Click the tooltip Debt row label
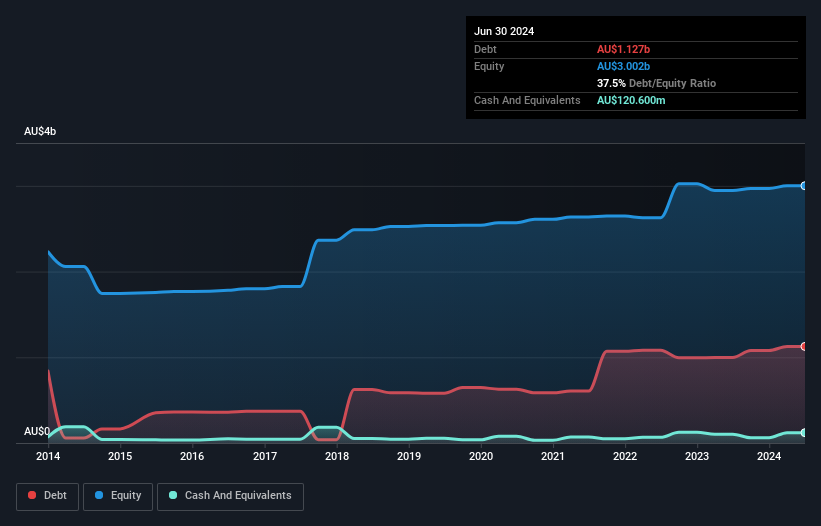821x526 pixels. pos(485,49)
